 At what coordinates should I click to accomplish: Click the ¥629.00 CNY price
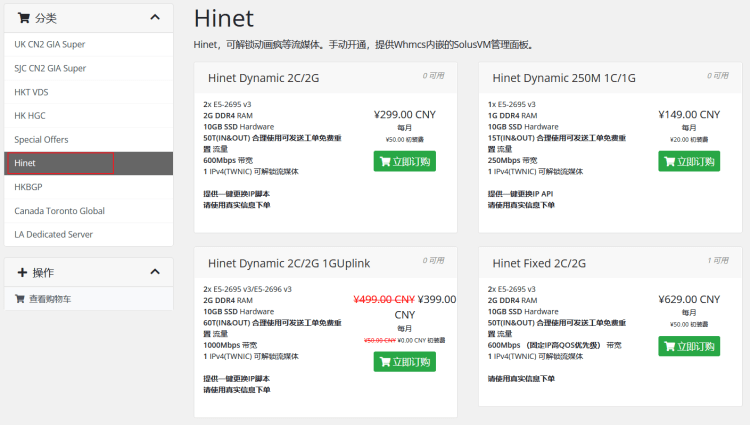[689, 299]
